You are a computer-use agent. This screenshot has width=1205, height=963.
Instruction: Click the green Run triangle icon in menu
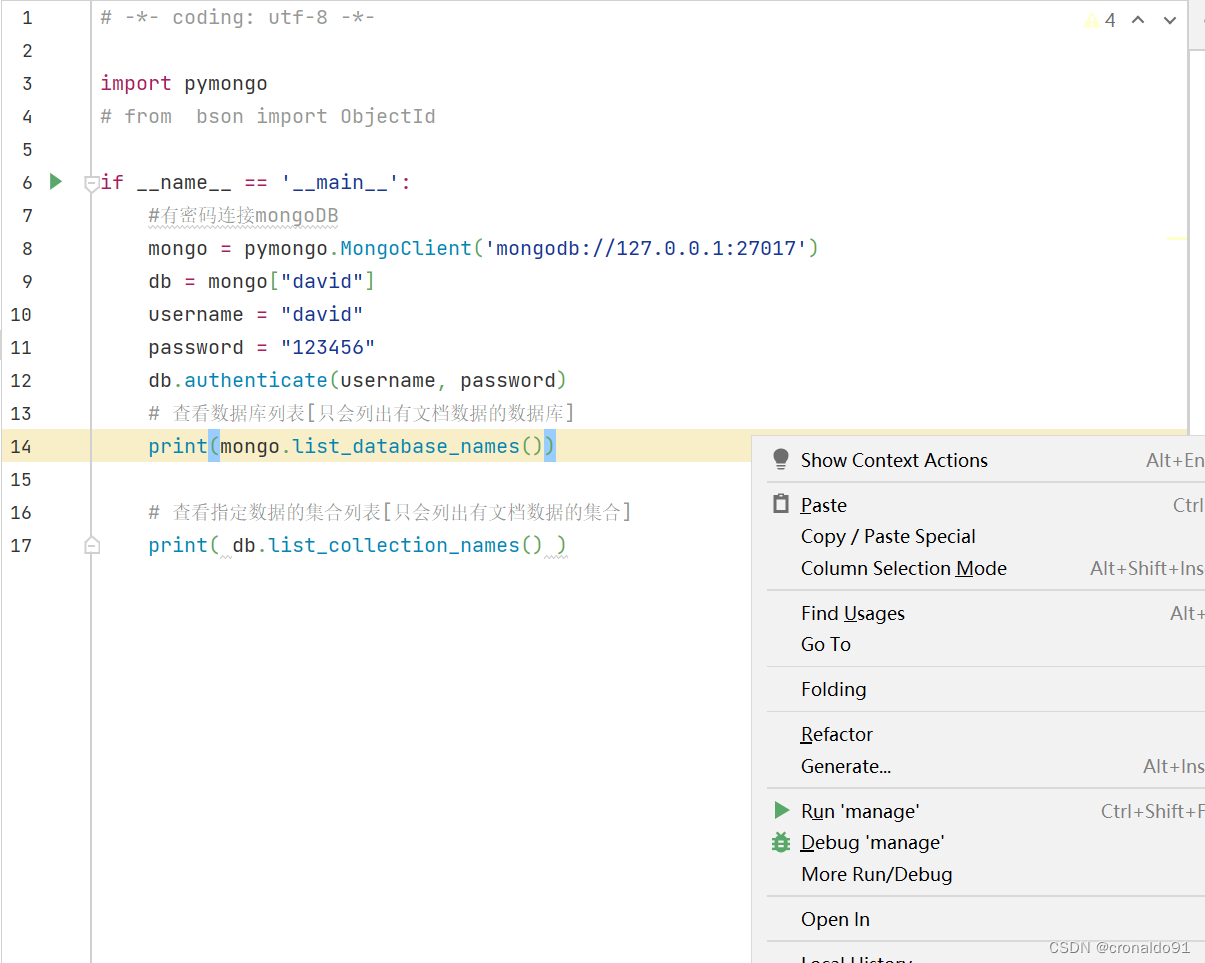tap(781, 810)
